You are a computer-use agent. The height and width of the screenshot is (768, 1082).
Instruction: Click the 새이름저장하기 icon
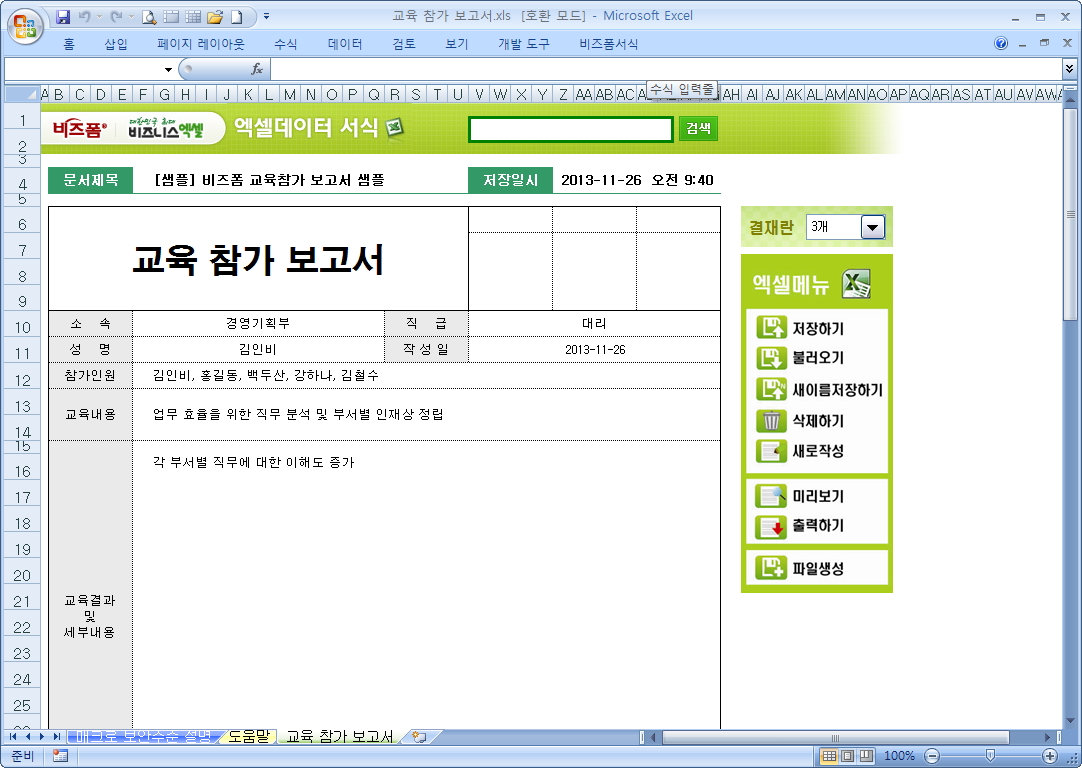(771, 389)
